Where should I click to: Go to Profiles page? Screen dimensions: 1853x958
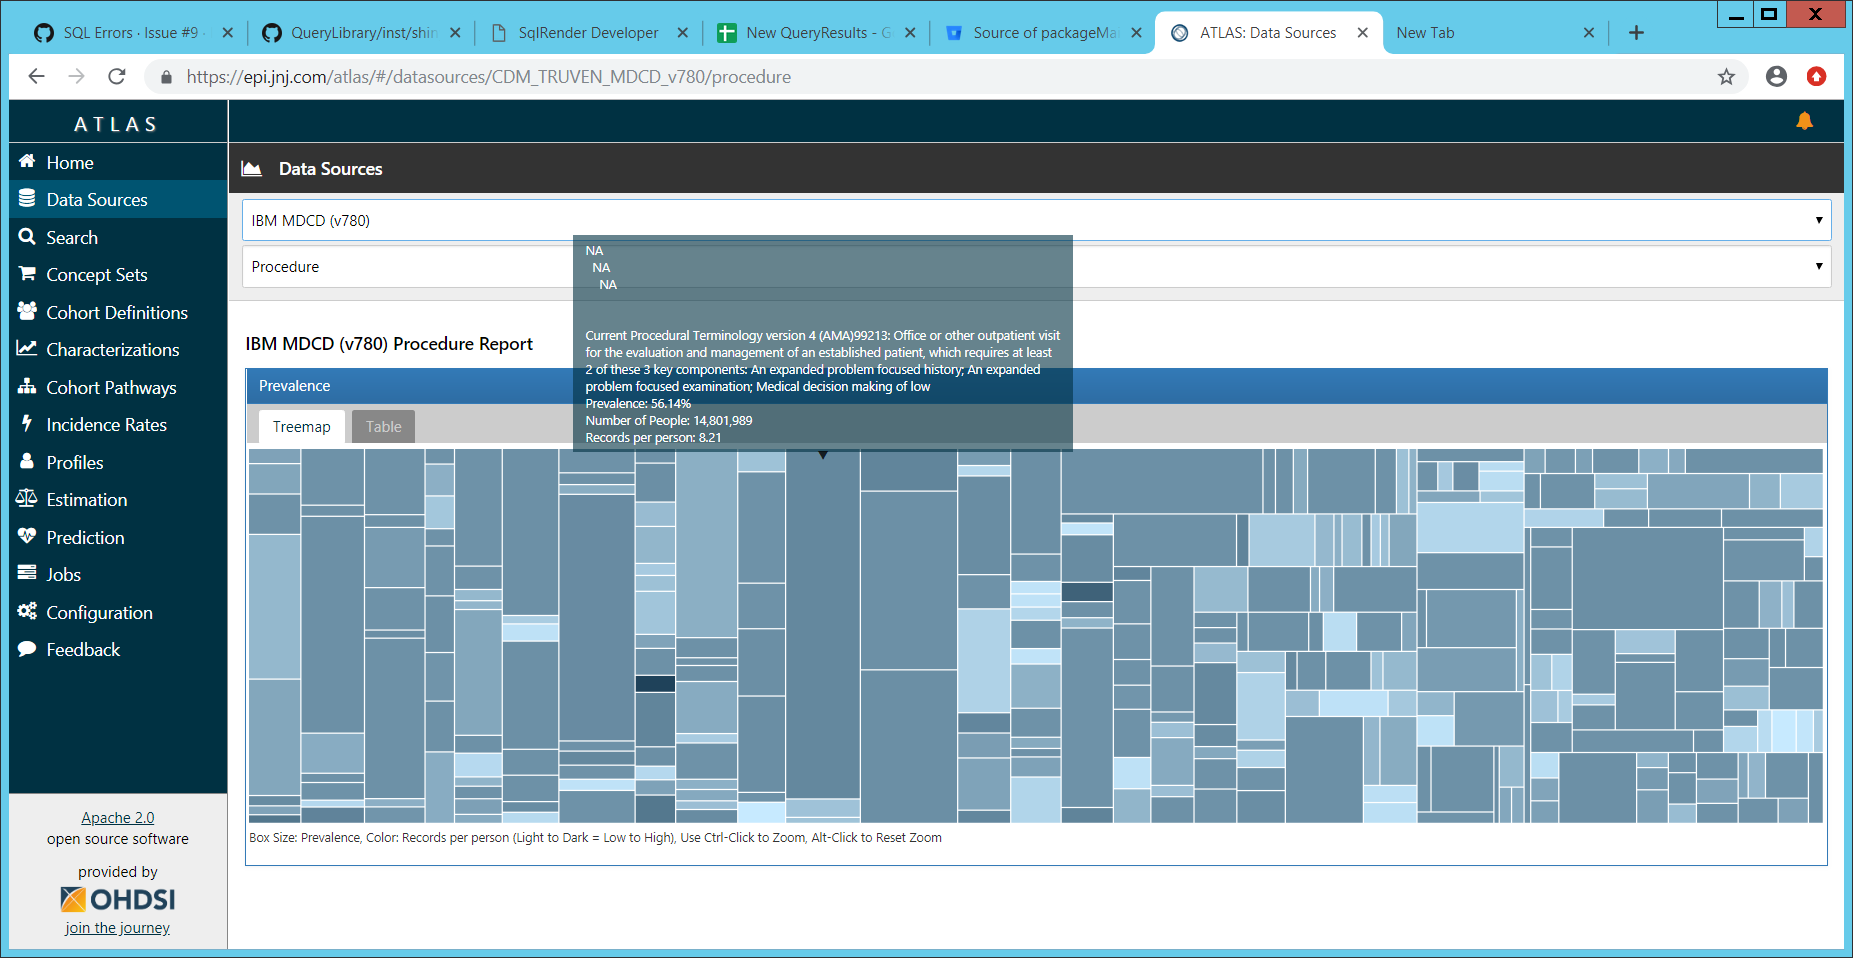pos(75,462)
